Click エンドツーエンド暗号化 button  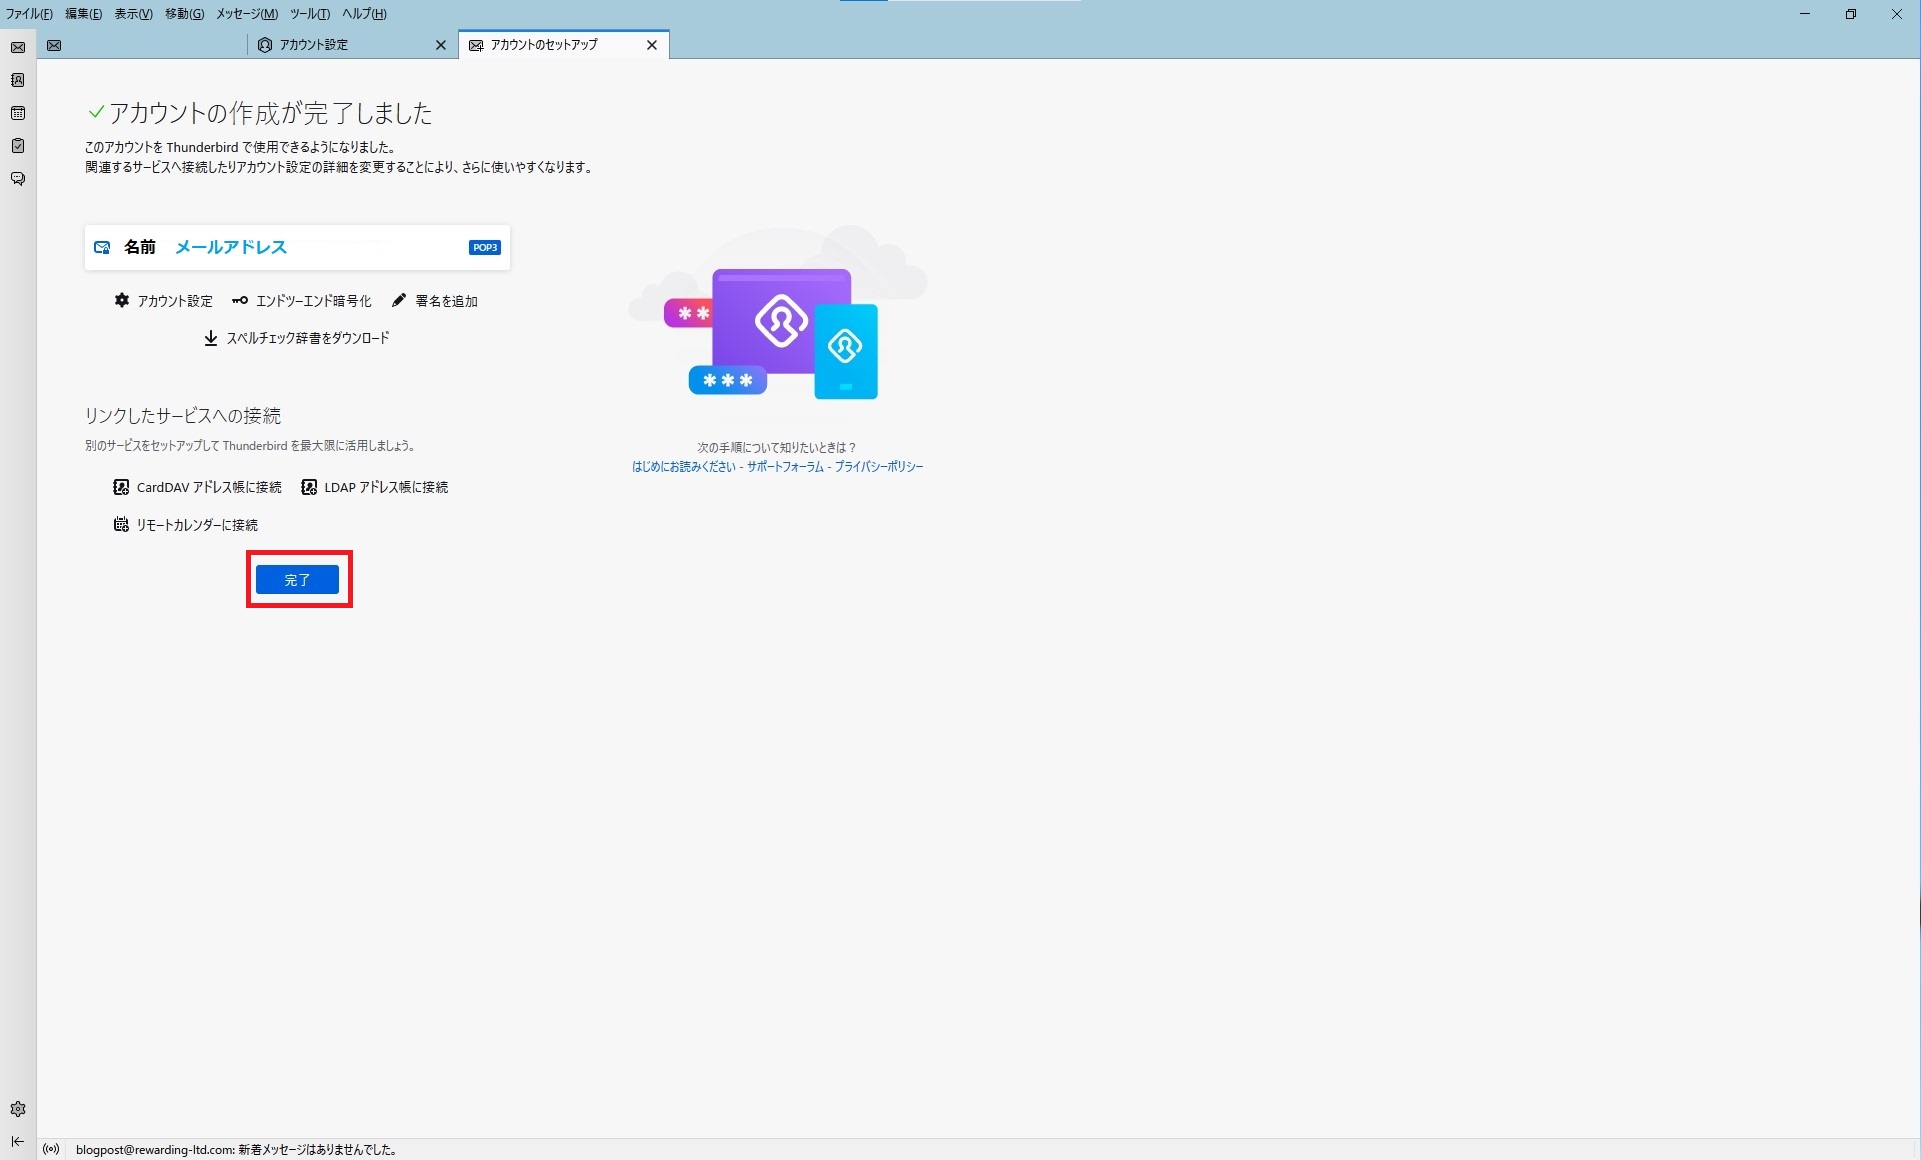click(x=302, y=301)
